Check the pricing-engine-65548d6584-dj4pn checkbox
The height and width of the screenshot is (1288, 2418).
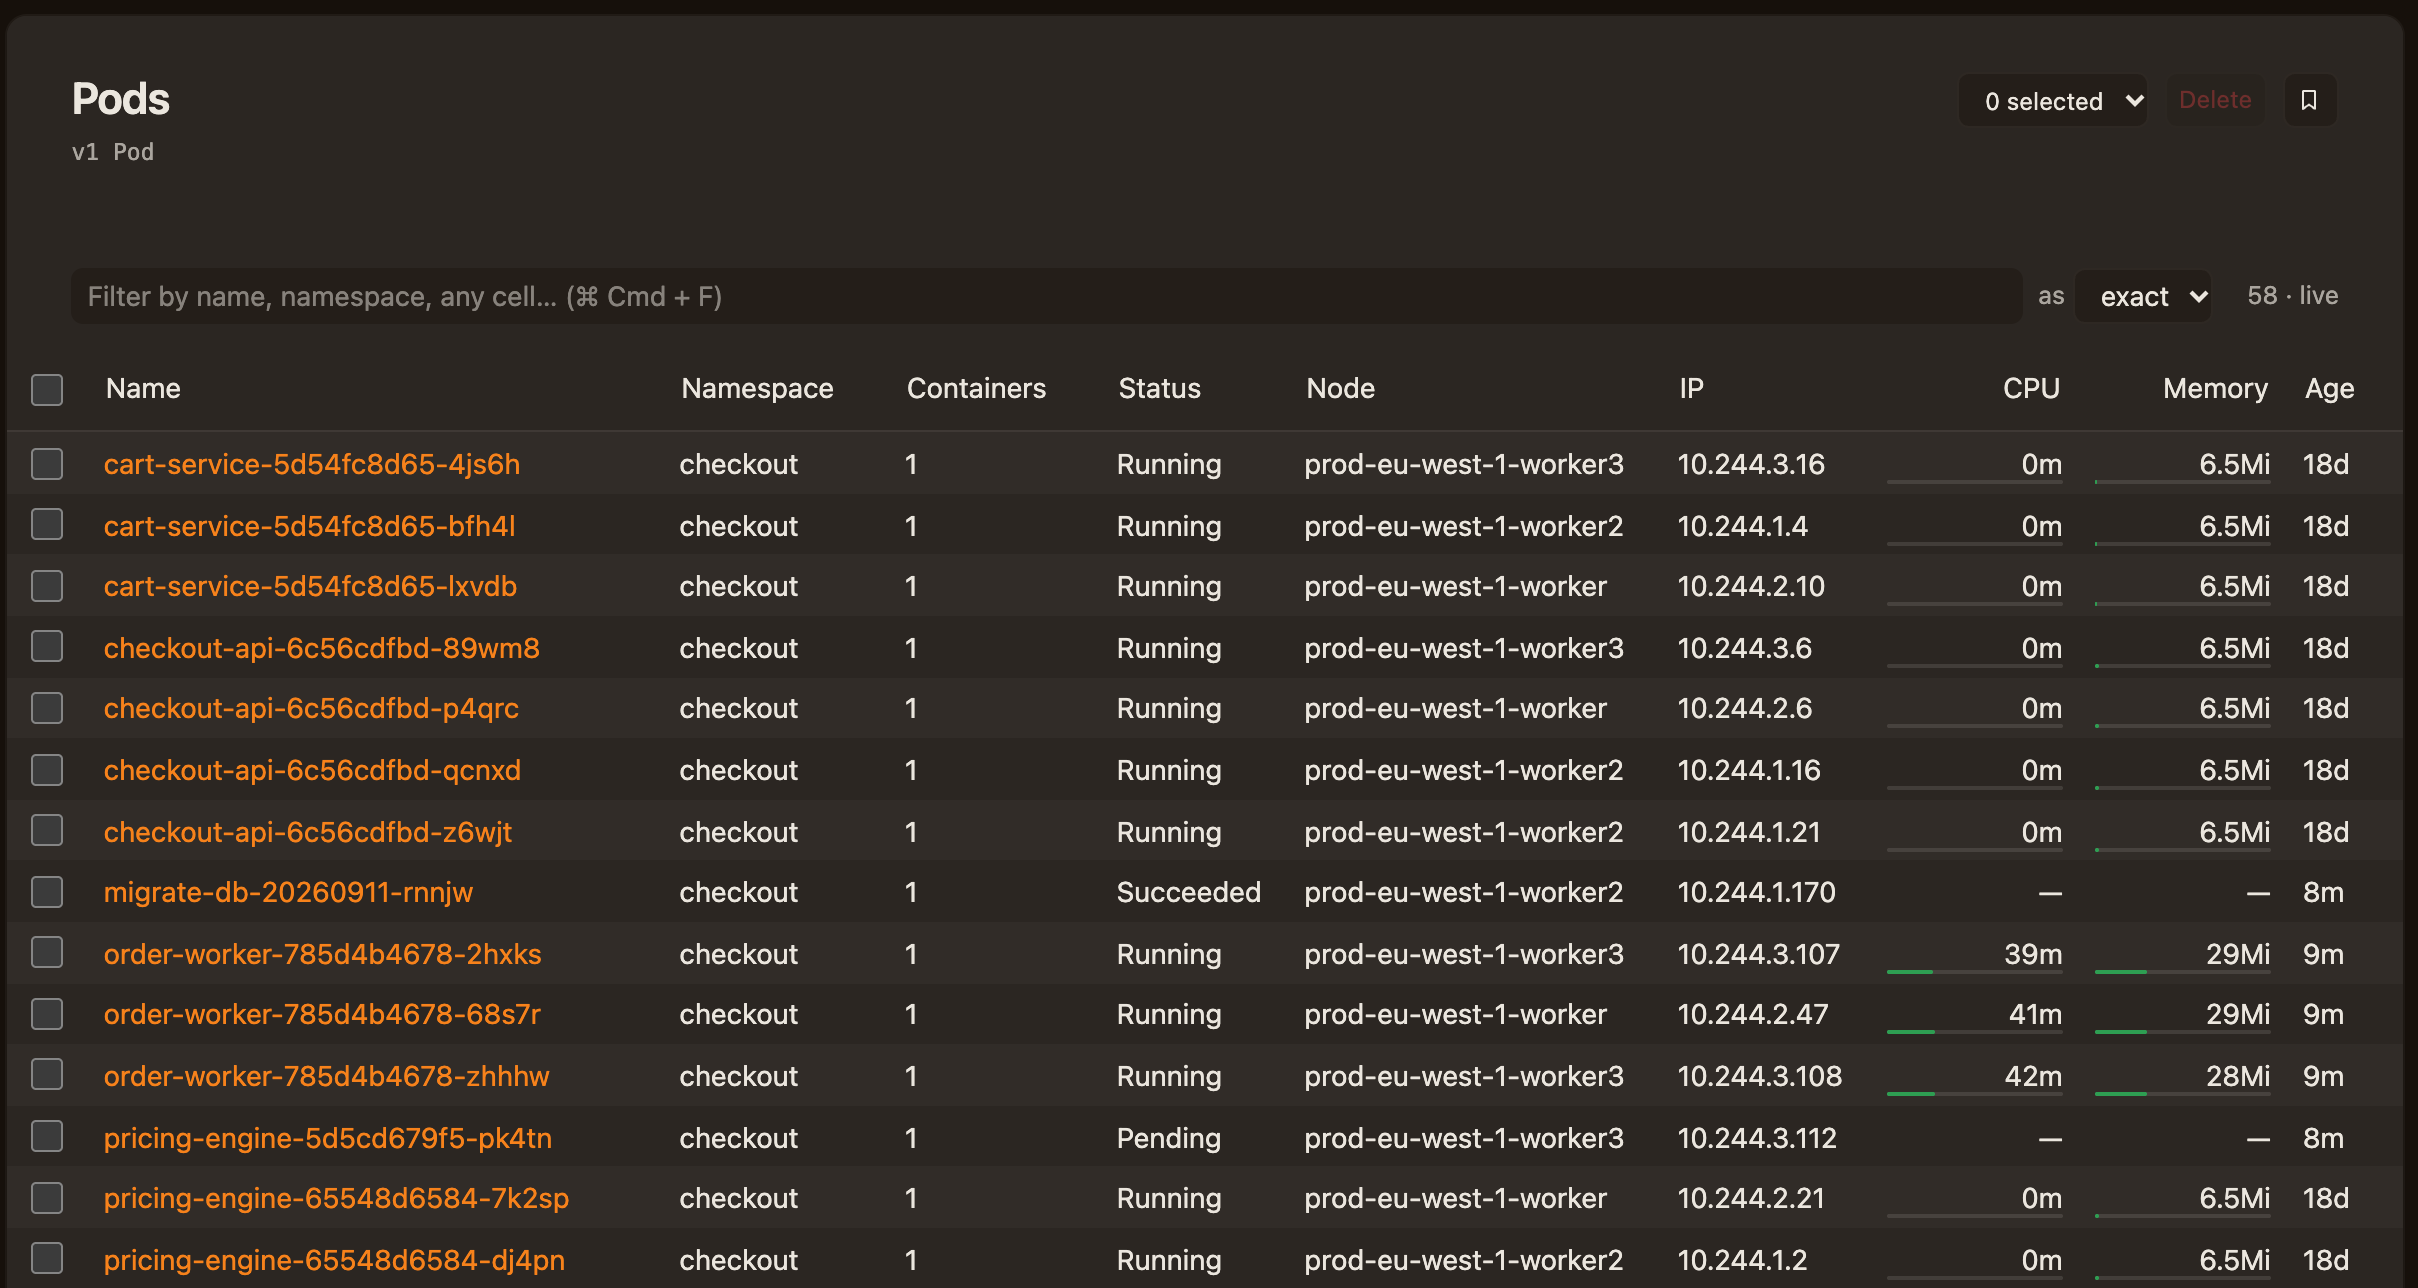47,1259
